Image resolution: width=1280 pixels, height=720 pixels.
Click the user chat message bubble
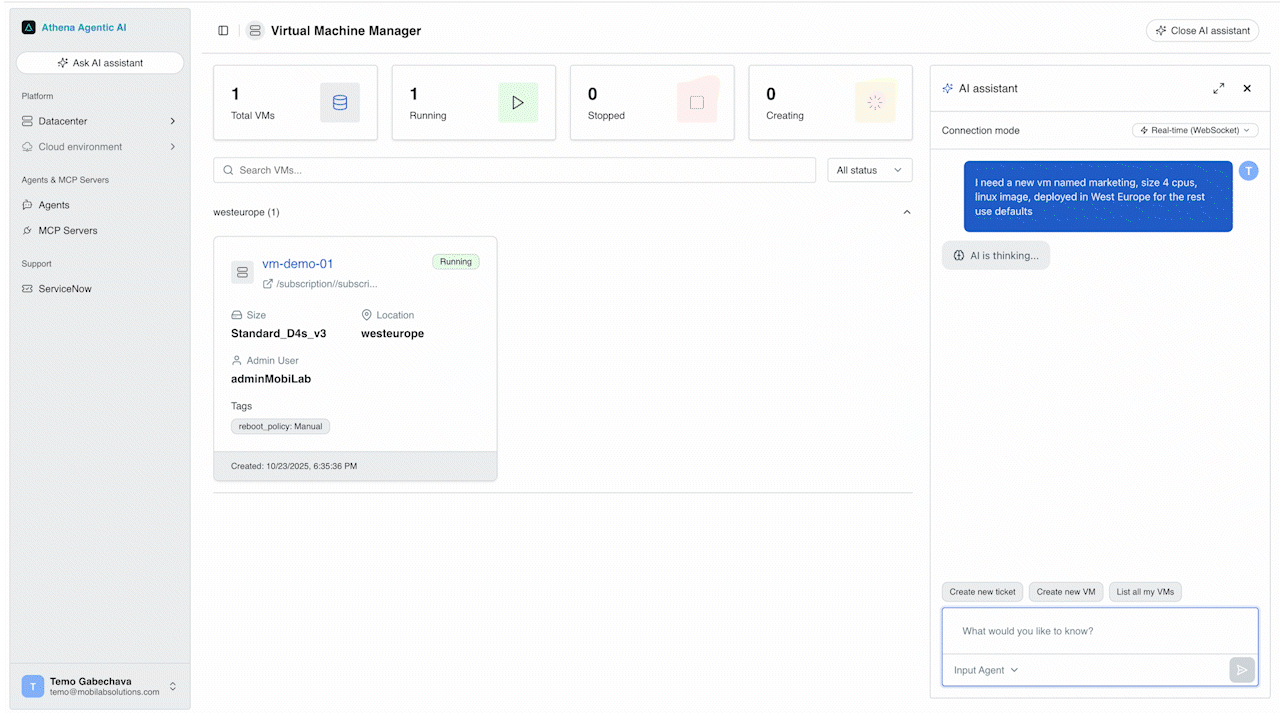tap(1098, 197)
